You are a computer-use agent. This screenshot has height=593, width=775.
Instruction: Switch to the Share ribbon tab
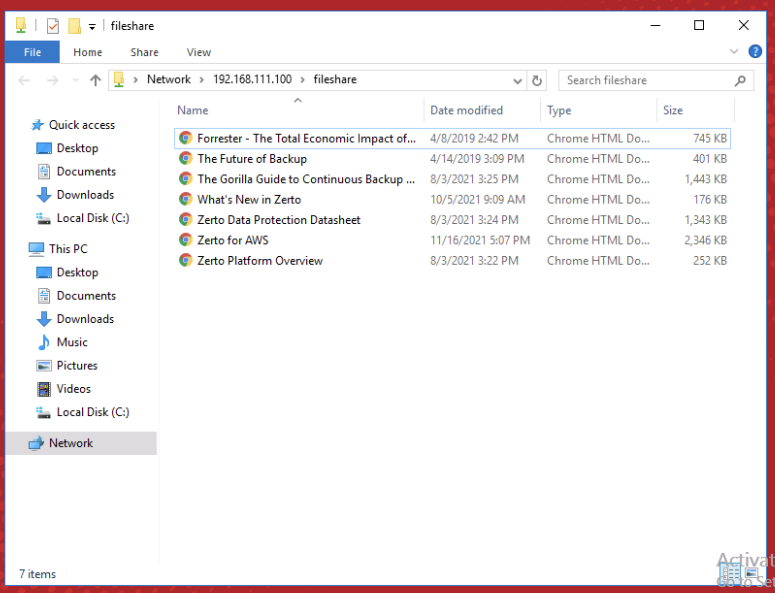pos(144,52)
